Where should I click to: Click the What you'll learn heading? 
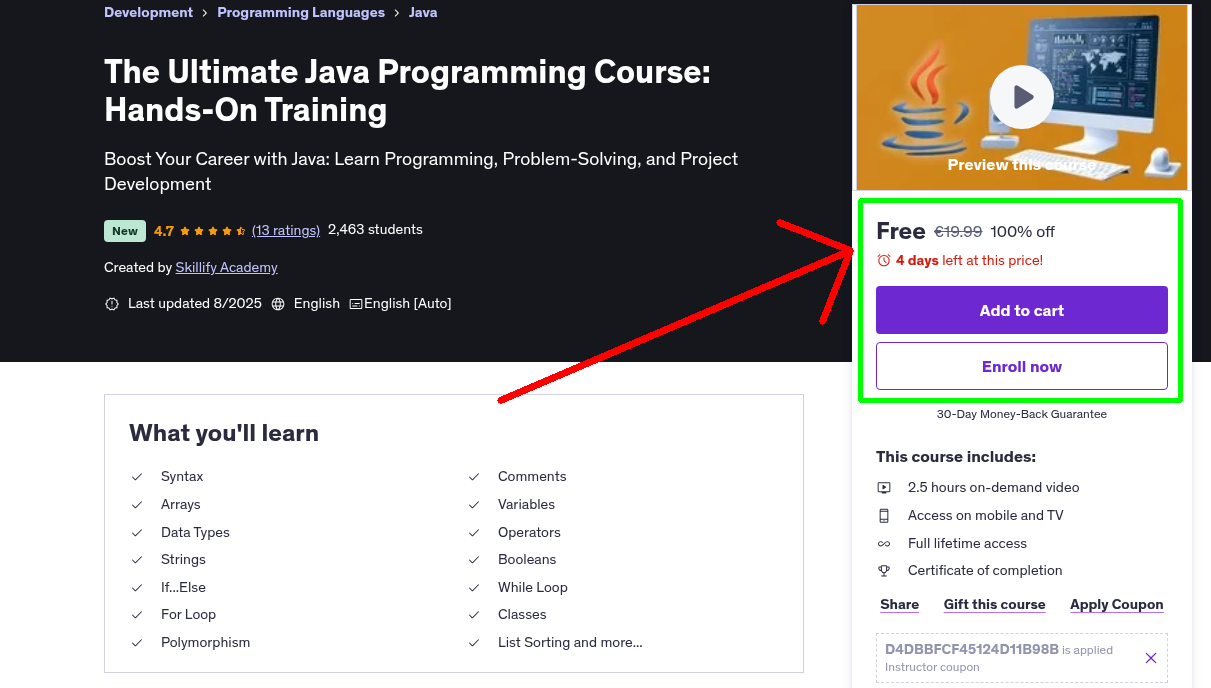[224, 433]
